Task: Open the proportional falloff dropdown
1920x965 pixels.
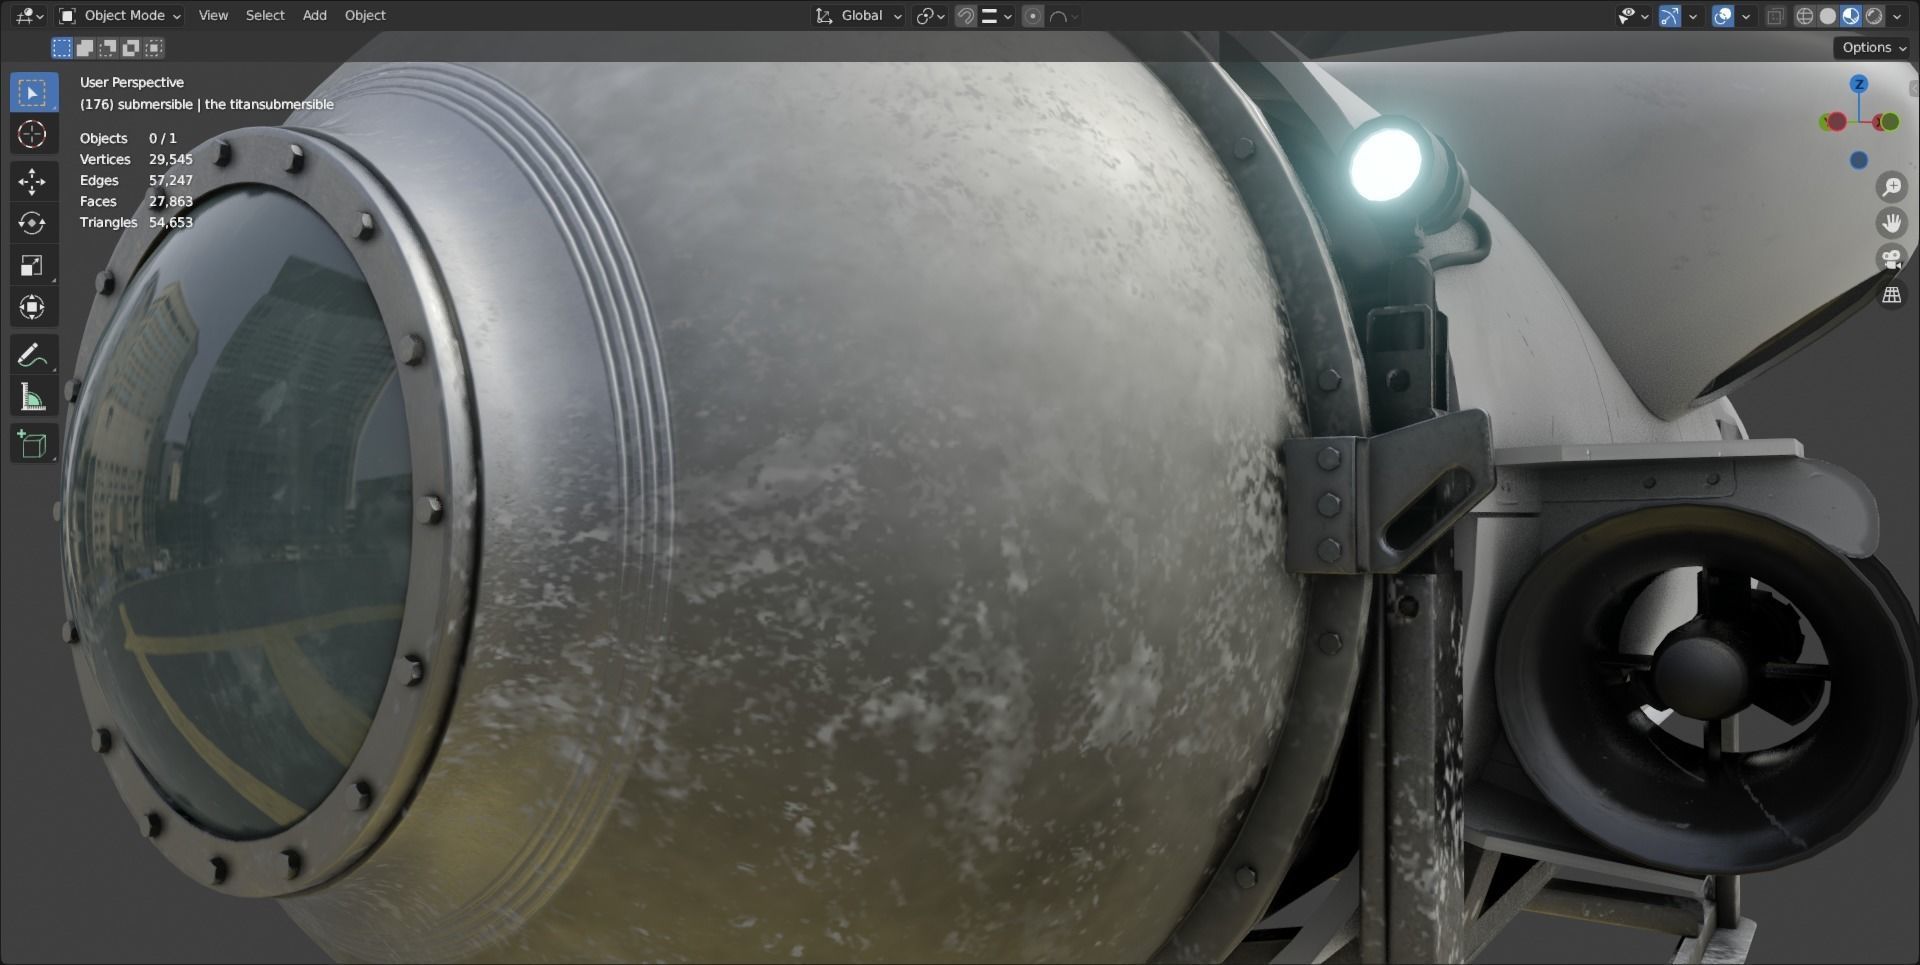Action: point(1064,16)
